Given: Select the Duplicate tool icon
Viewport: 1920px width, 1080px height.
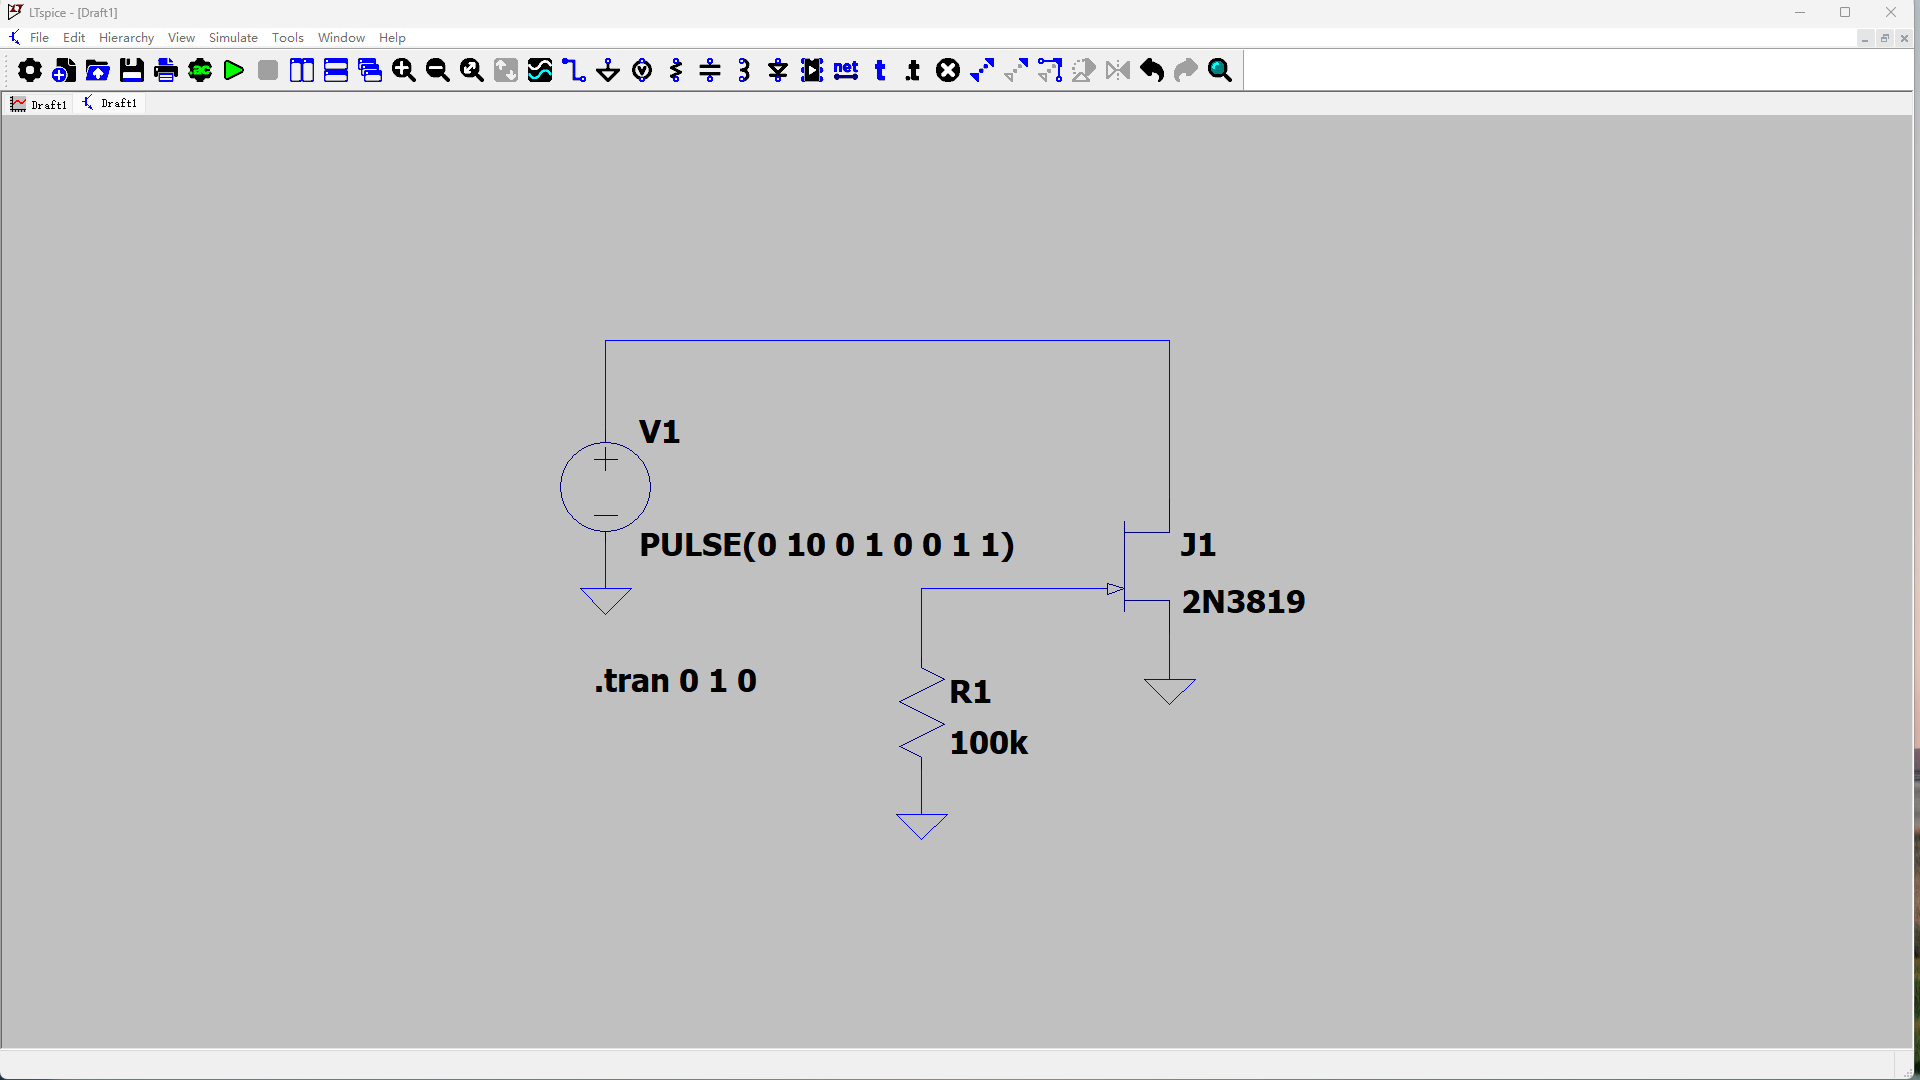Looking at the screenshot, I should pos(982,70).
